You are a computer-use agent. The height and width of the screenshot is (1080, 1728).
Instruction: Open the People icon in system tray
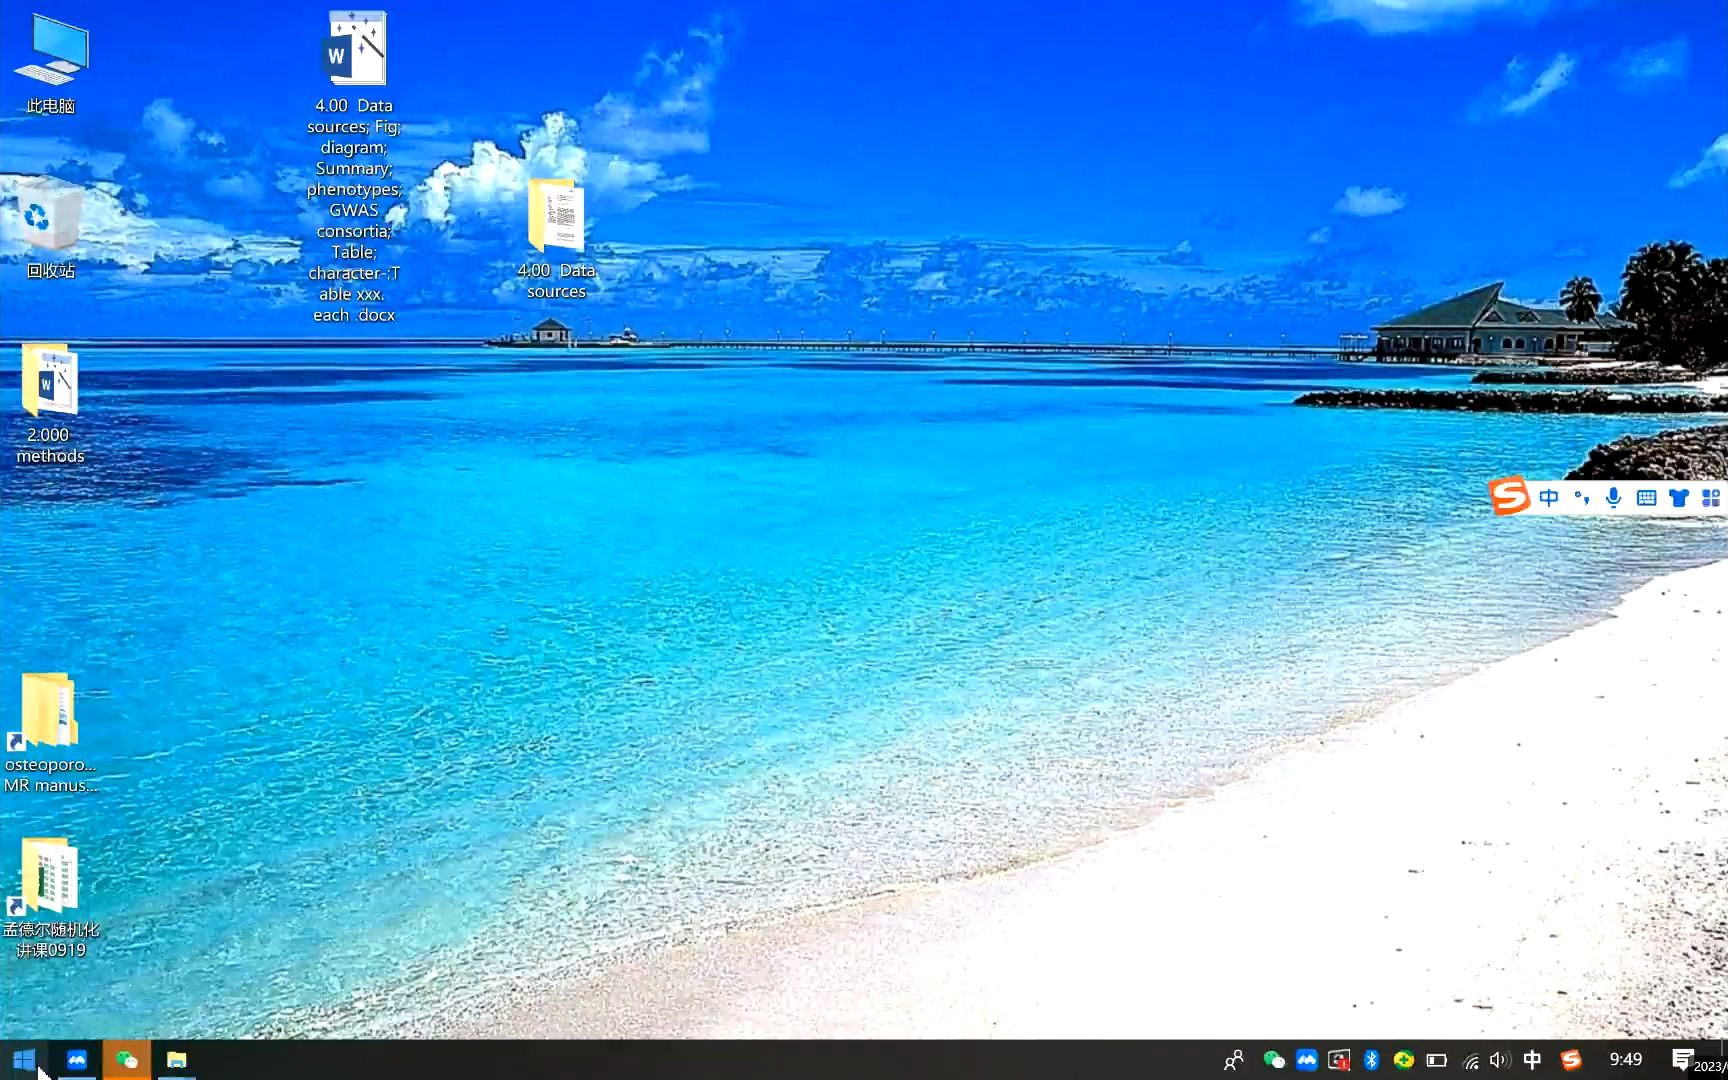[x=1234, y=1060]
